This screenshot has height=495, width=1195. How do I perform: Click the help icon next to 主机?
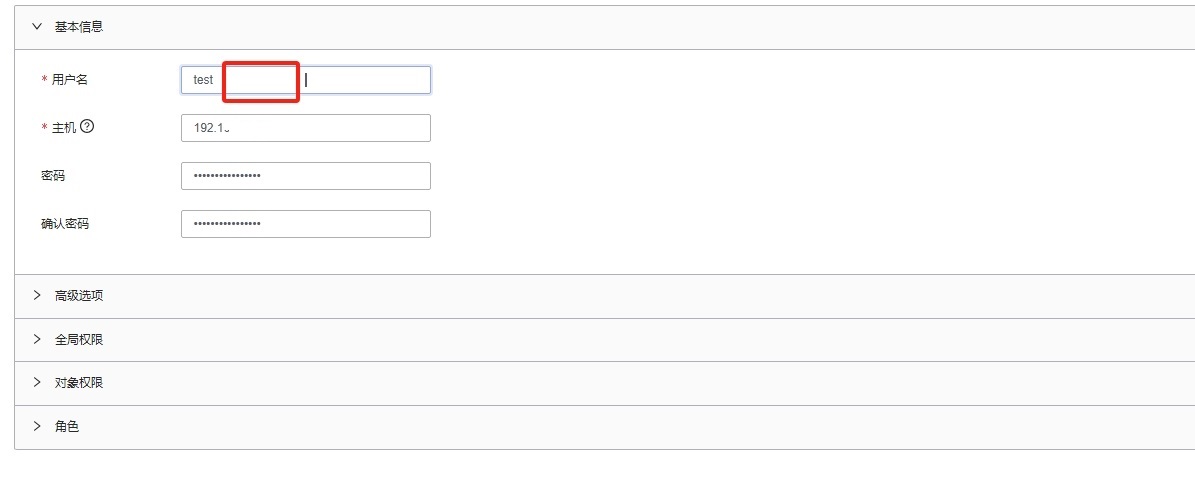click(87, 127)
